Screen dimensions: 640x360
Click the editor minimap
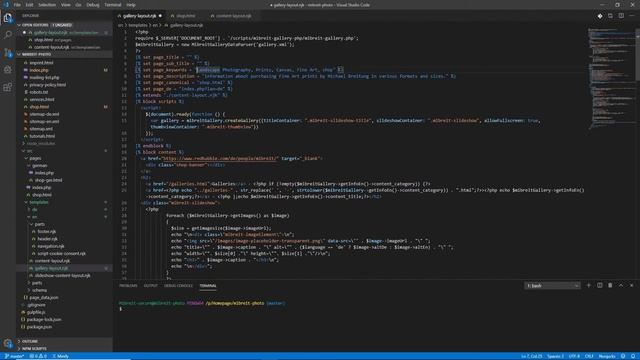(611, 78)
